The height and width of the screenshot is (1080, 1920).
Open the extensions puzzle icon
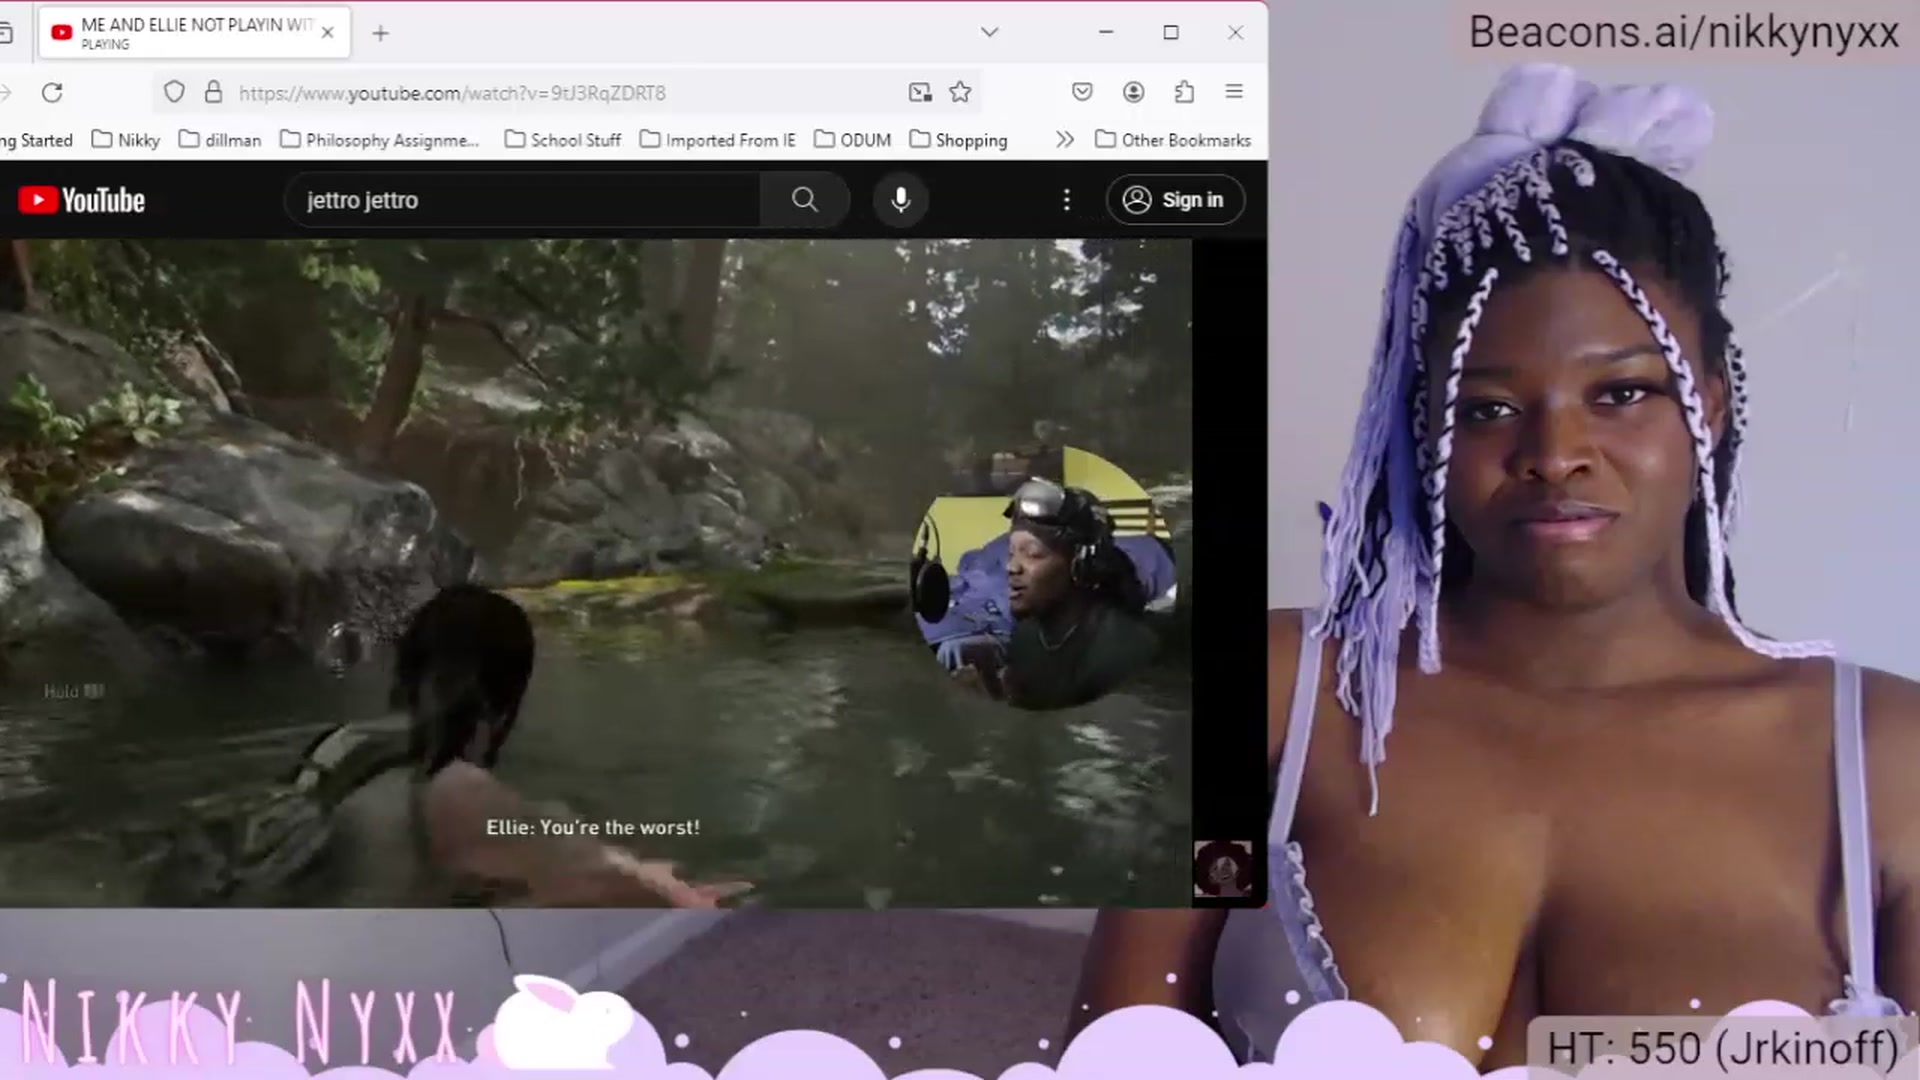tap(1184, 92)
